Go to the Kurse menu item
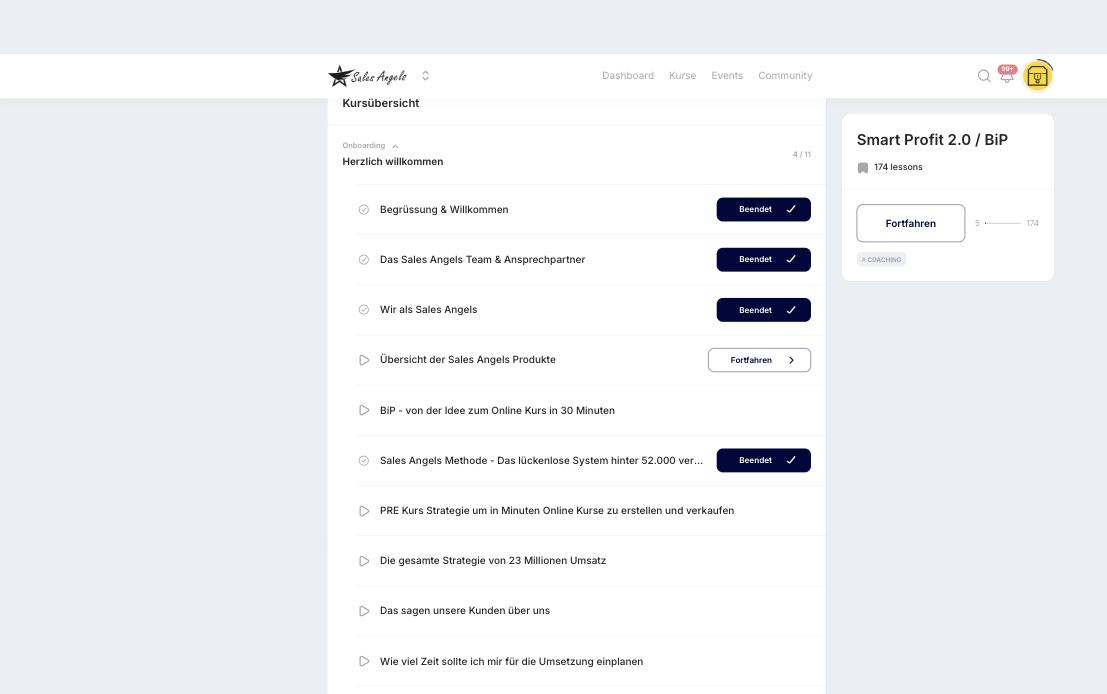The width and height of the screenshot is (1107, 694). pyautogui.click(x=682, y=76)
